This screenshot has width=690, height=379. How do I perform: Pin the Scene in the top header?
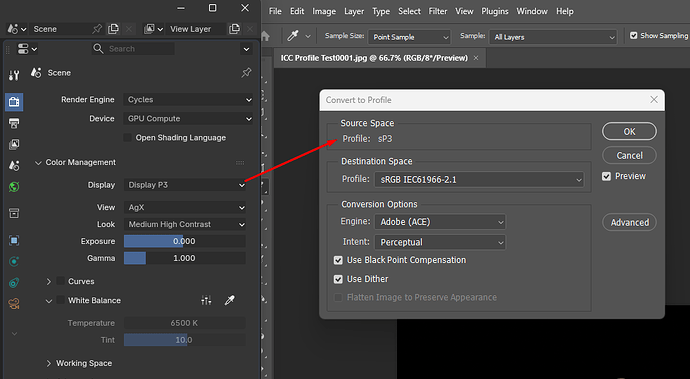pos(97,29)
